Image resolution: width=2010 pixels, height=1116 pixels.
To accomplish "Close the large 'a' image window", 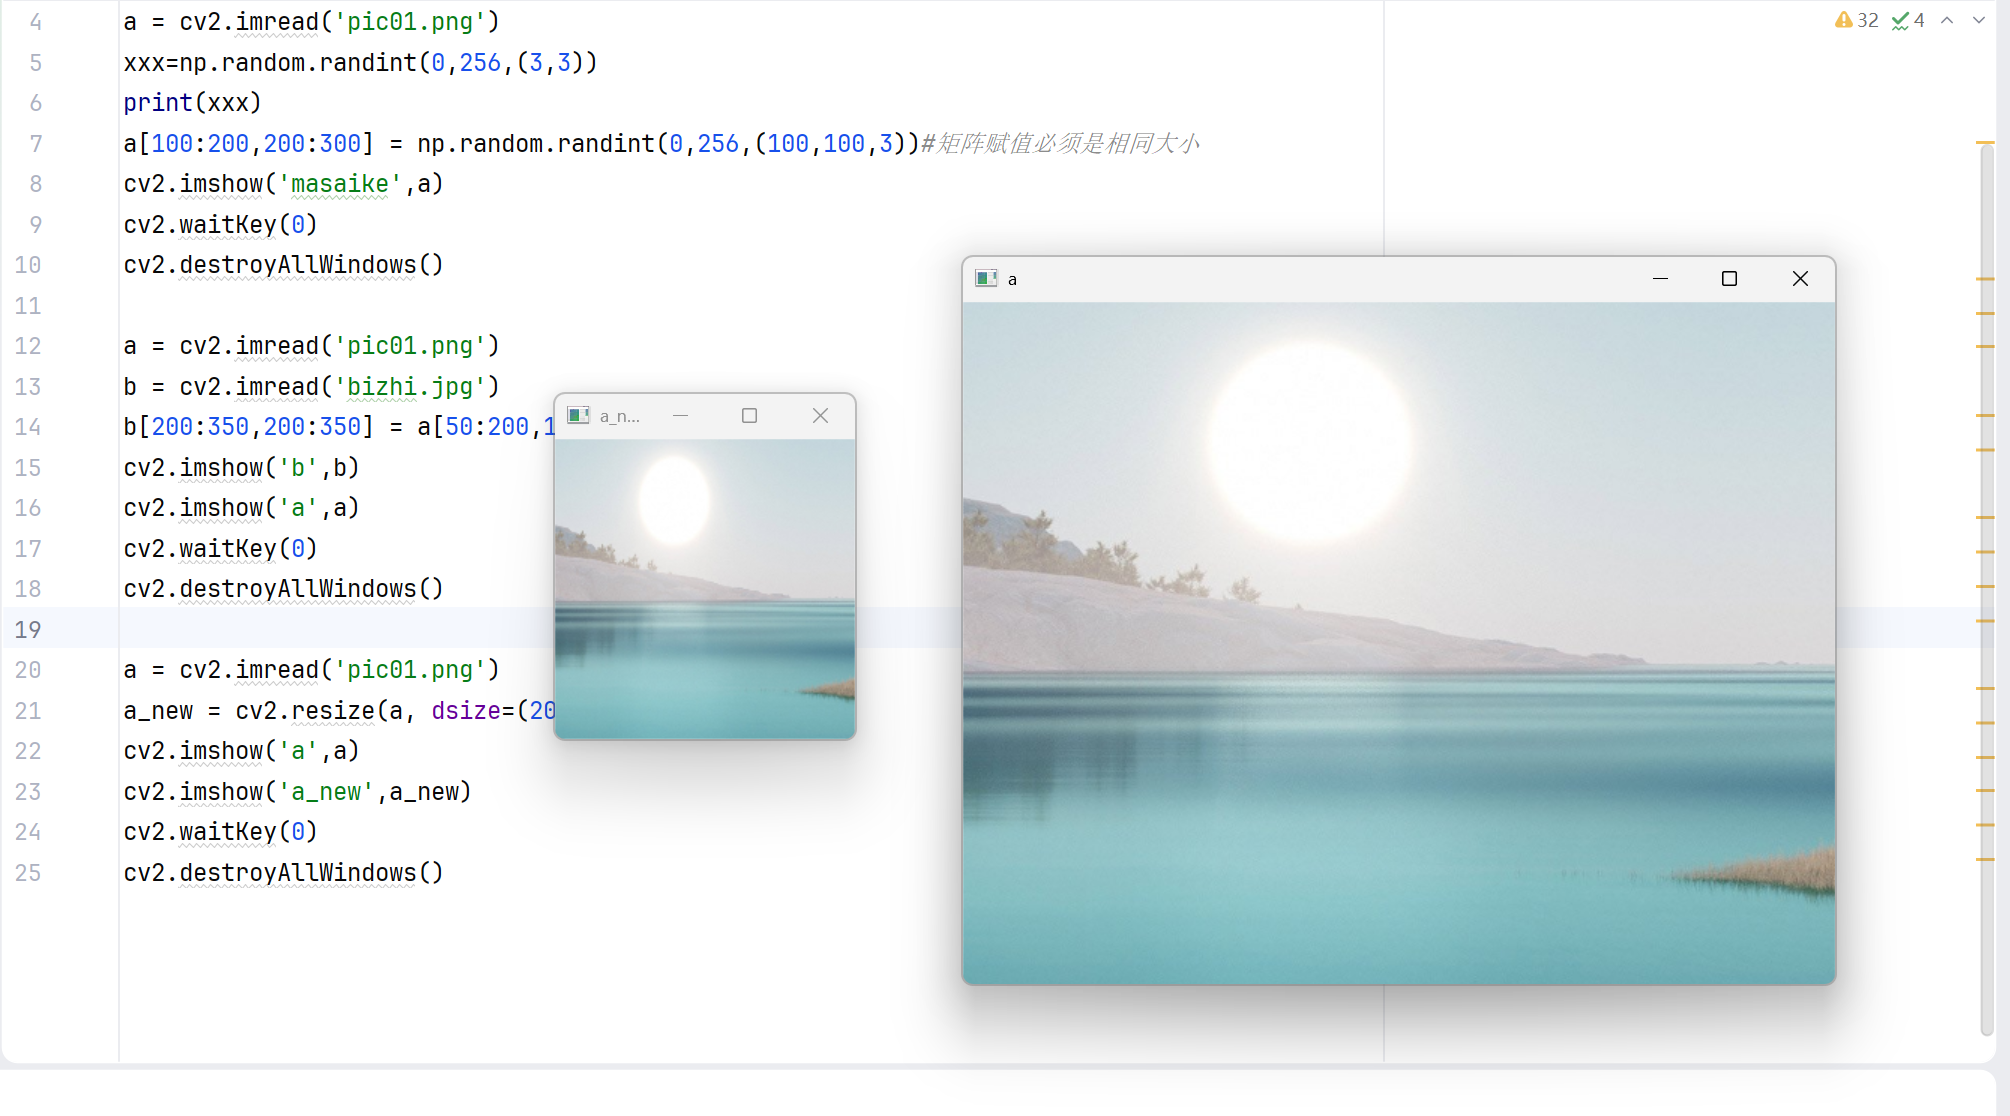I will coord(1800,279).
